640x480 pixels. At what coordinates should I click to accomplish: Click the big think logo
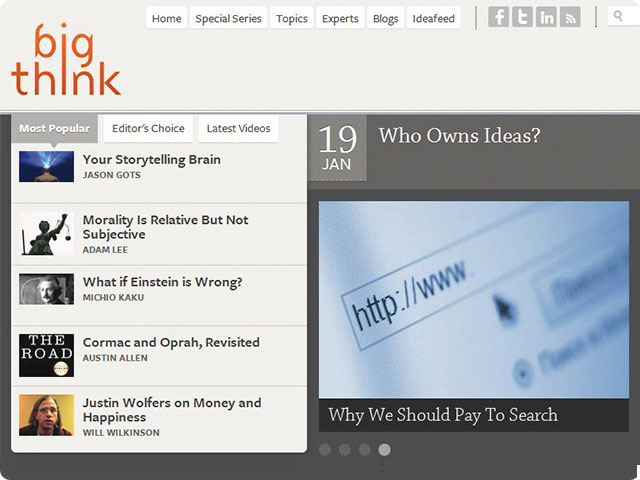(66, 60)
